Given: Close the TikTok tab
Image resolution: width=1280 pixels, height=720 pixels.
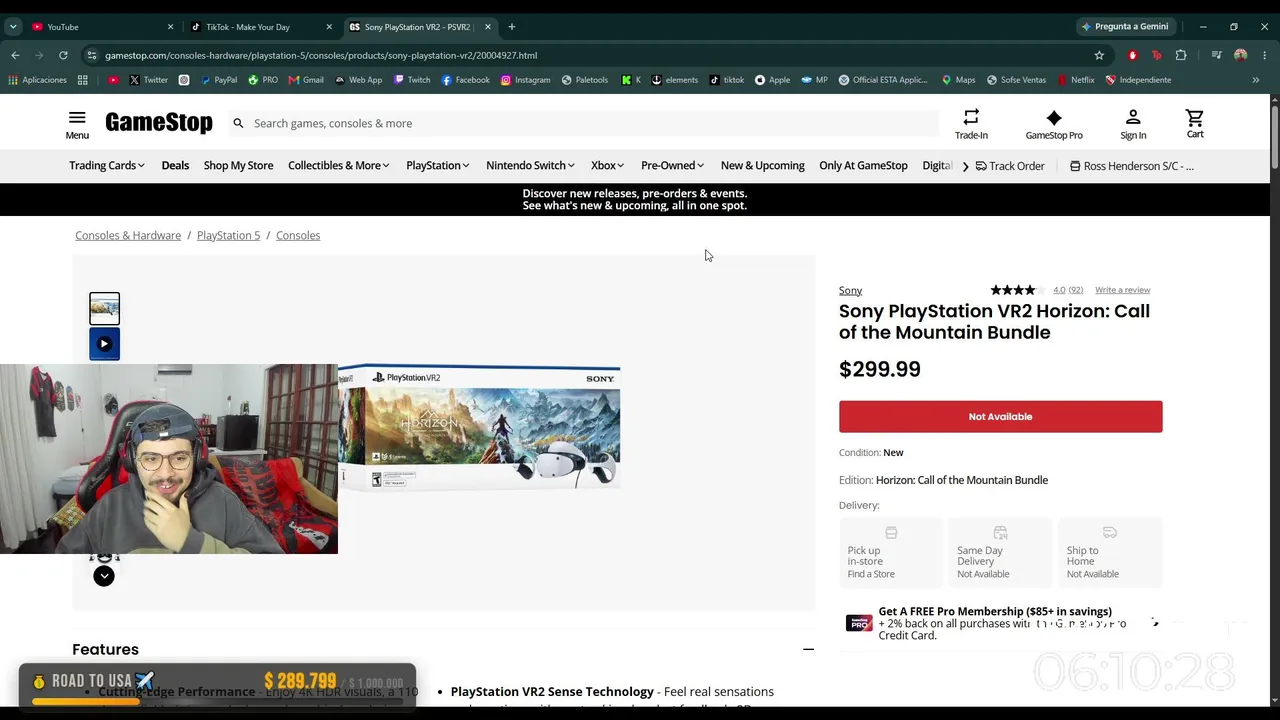Looking at the screenshot, I should tap(329, 27).
